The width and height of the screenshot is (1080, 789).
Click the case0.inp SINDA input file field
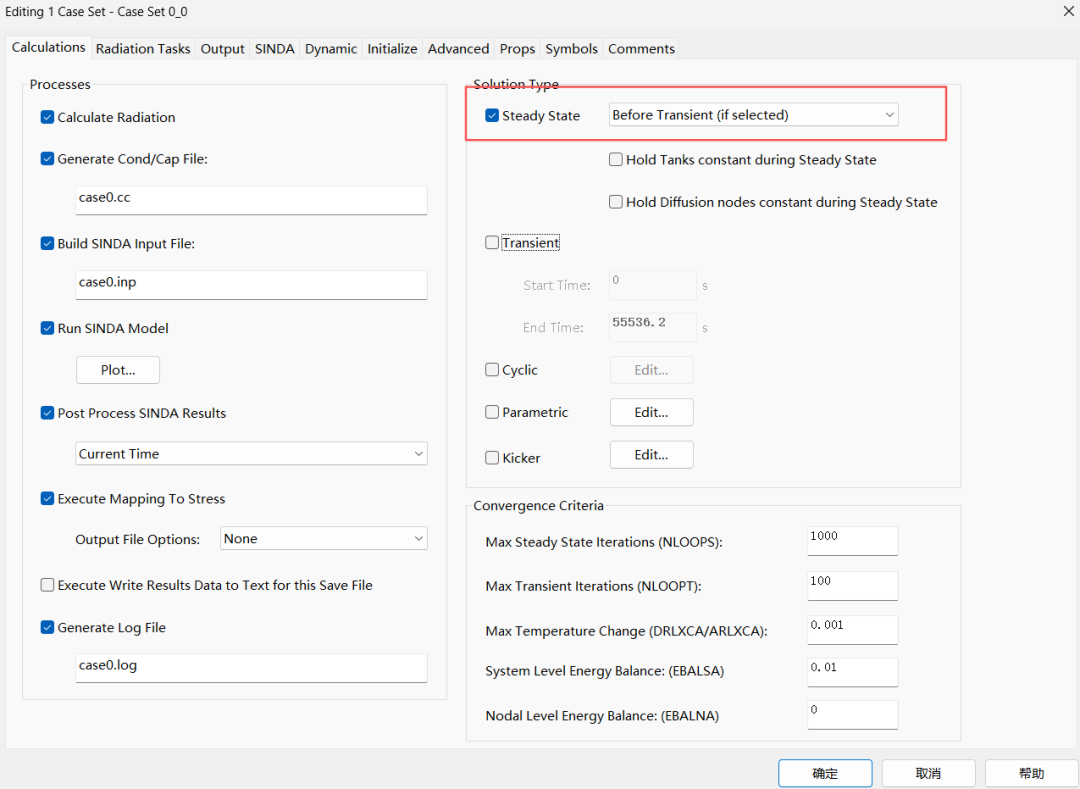pyautogui.click(x=251, y=284)
